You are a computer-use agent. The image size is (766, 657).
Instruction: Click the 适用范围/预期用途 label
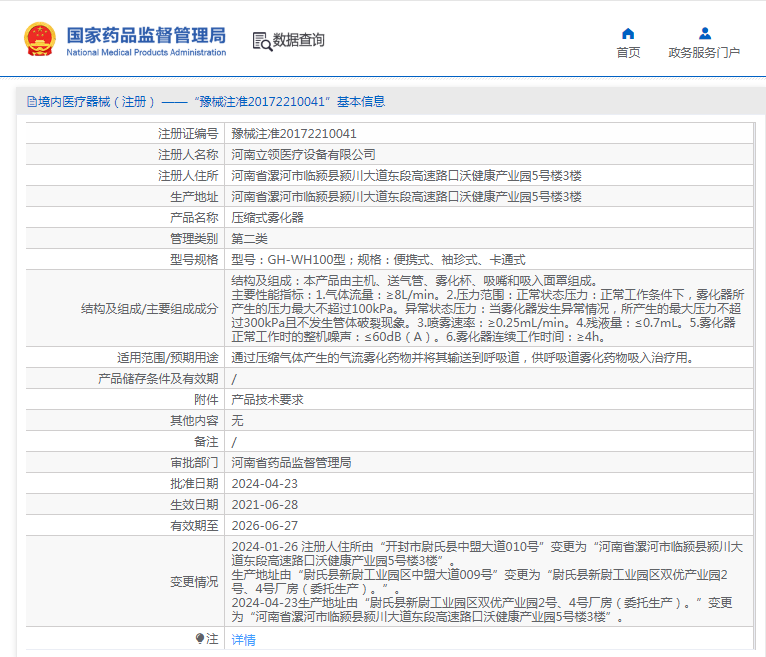point(168,358)
